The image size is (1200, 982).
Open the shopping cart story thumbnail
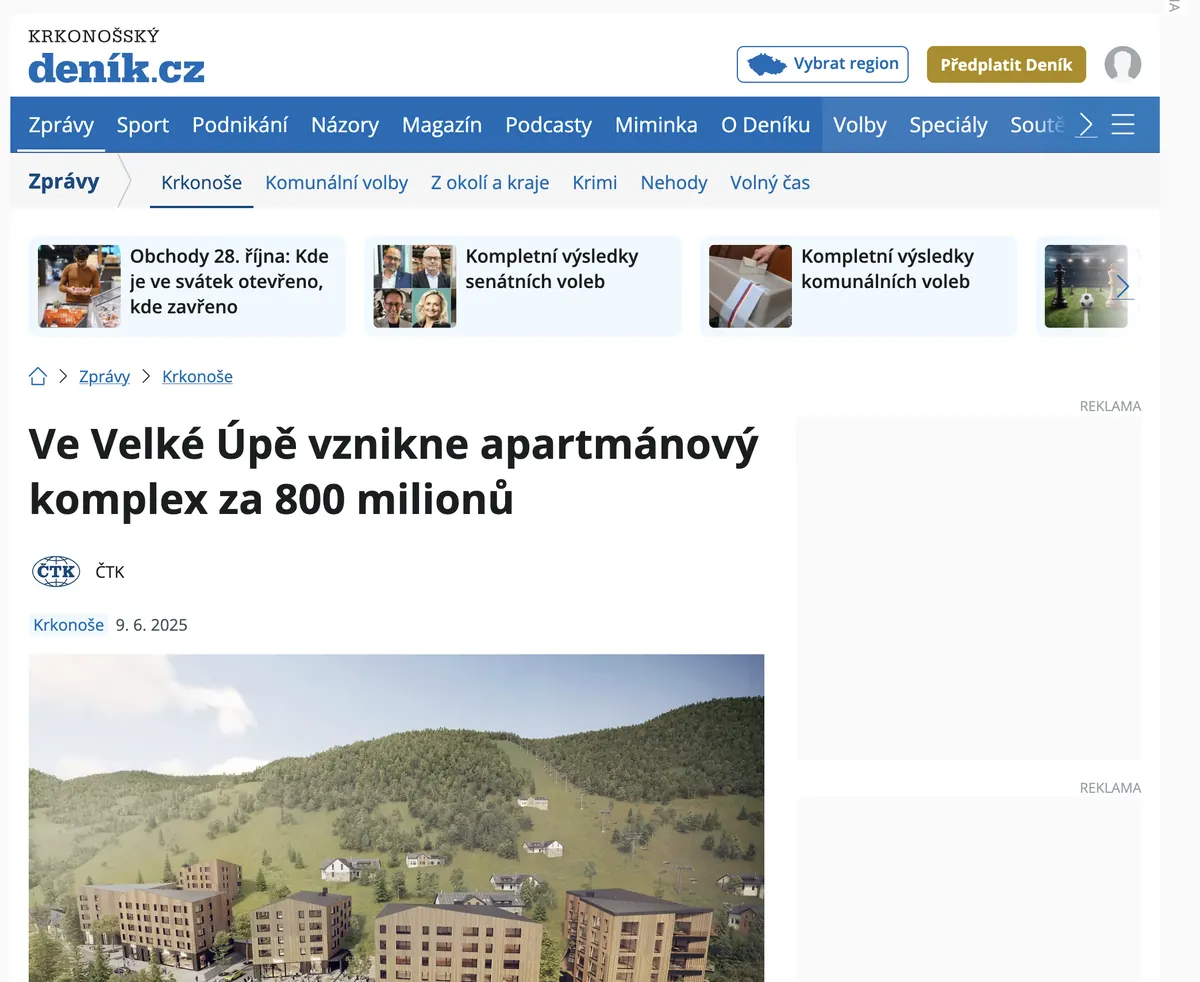tap(79, 286)
